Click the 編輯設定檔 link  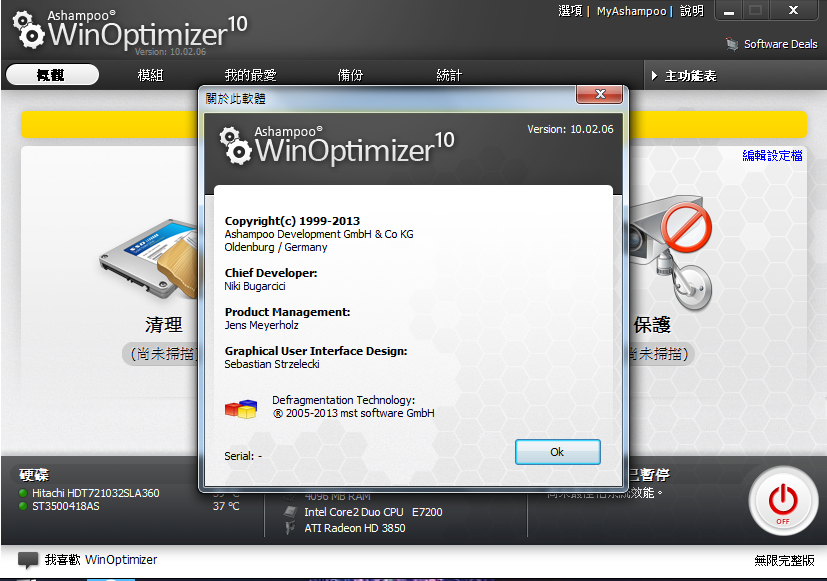pos(773,156)
